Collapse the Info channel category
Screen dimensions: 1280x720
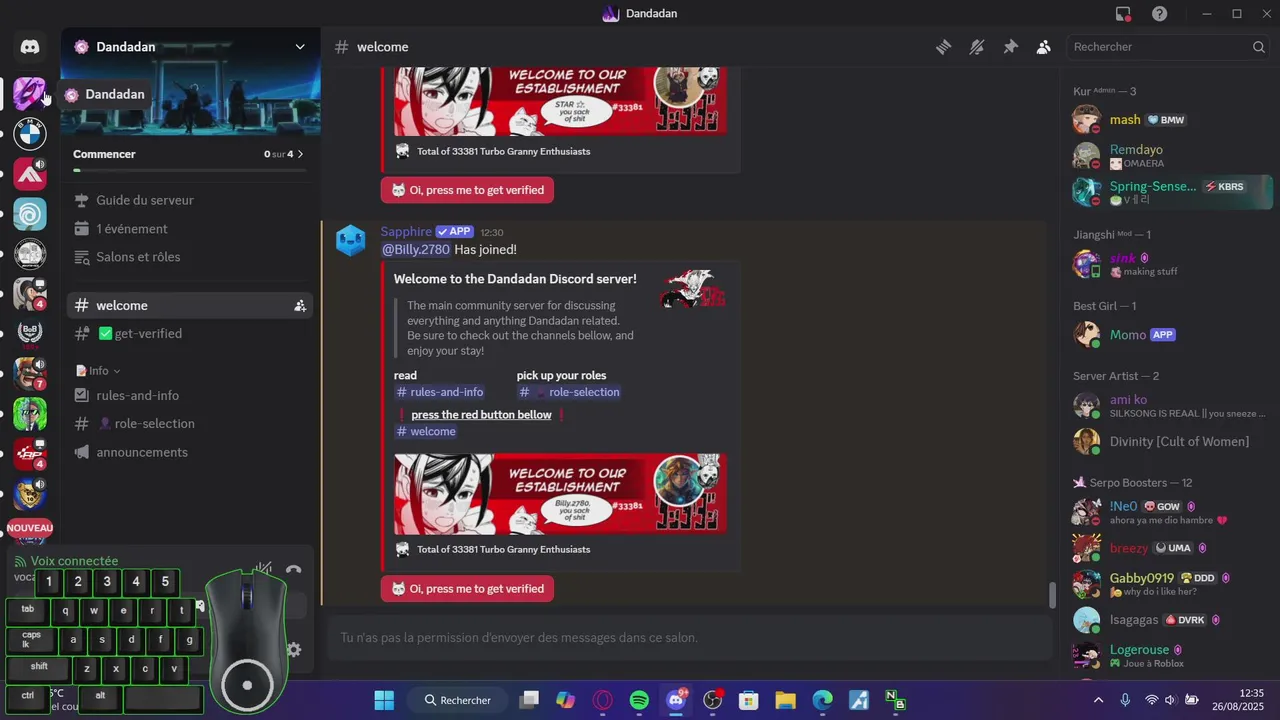point(98,371)
